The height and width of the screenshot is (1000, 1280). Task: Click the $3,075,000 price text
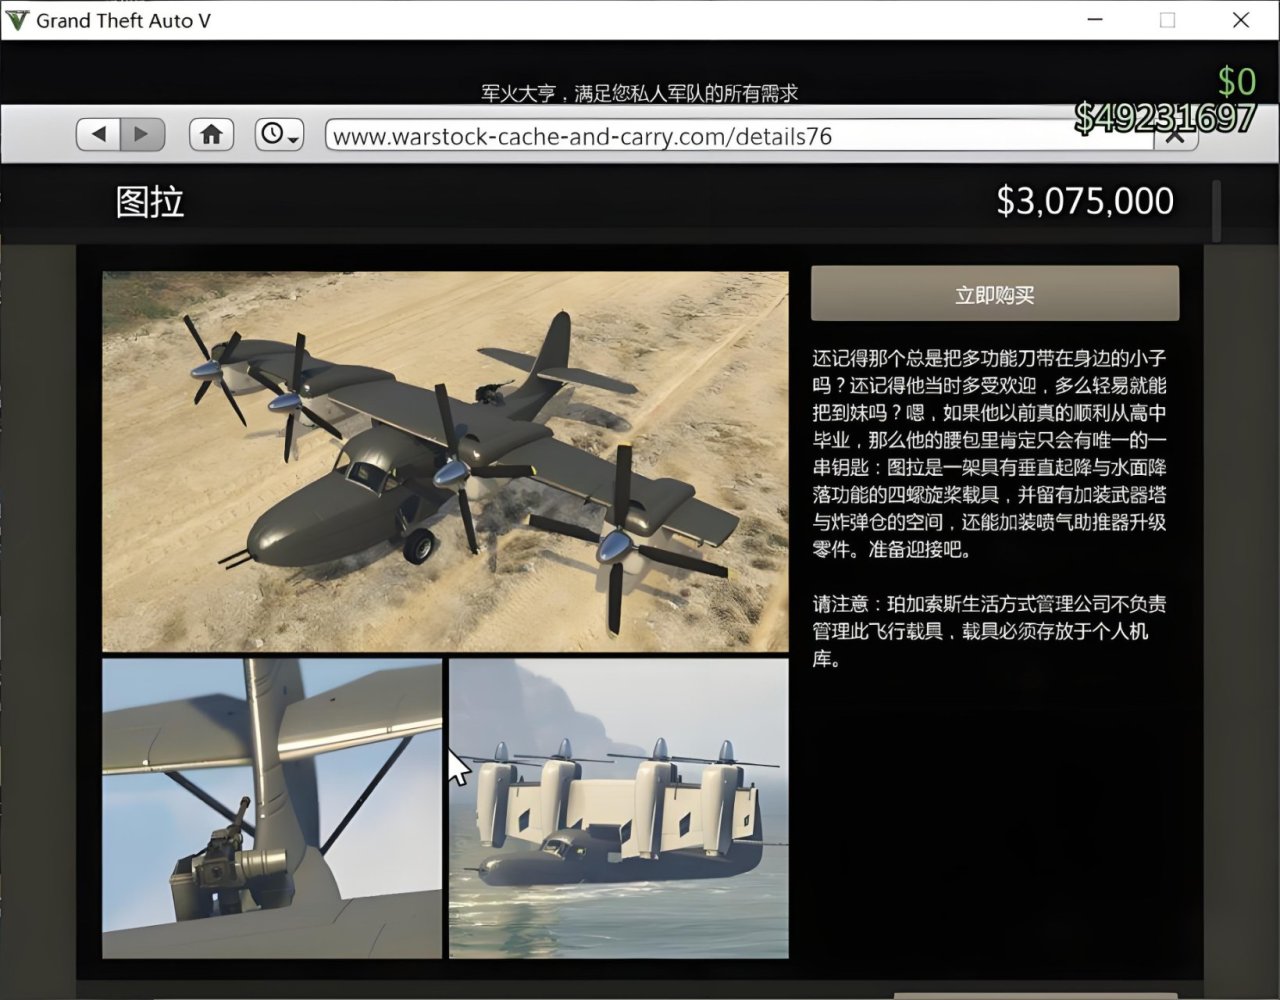click(1085, 201)
